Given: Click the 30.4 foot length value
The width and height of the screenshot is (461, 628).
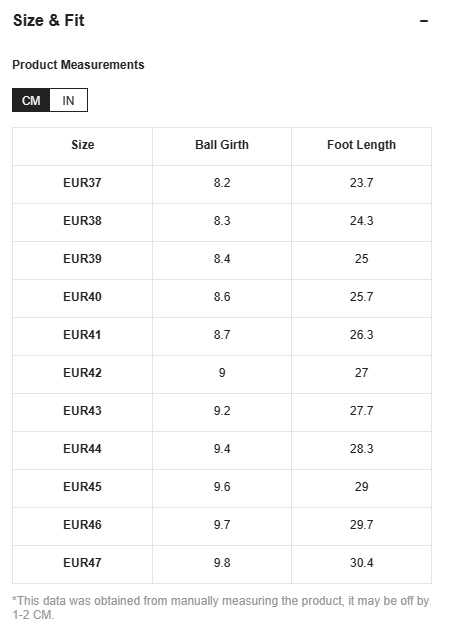Looking at the screenshot, I should pyautogui.click(x=361, y=563).
